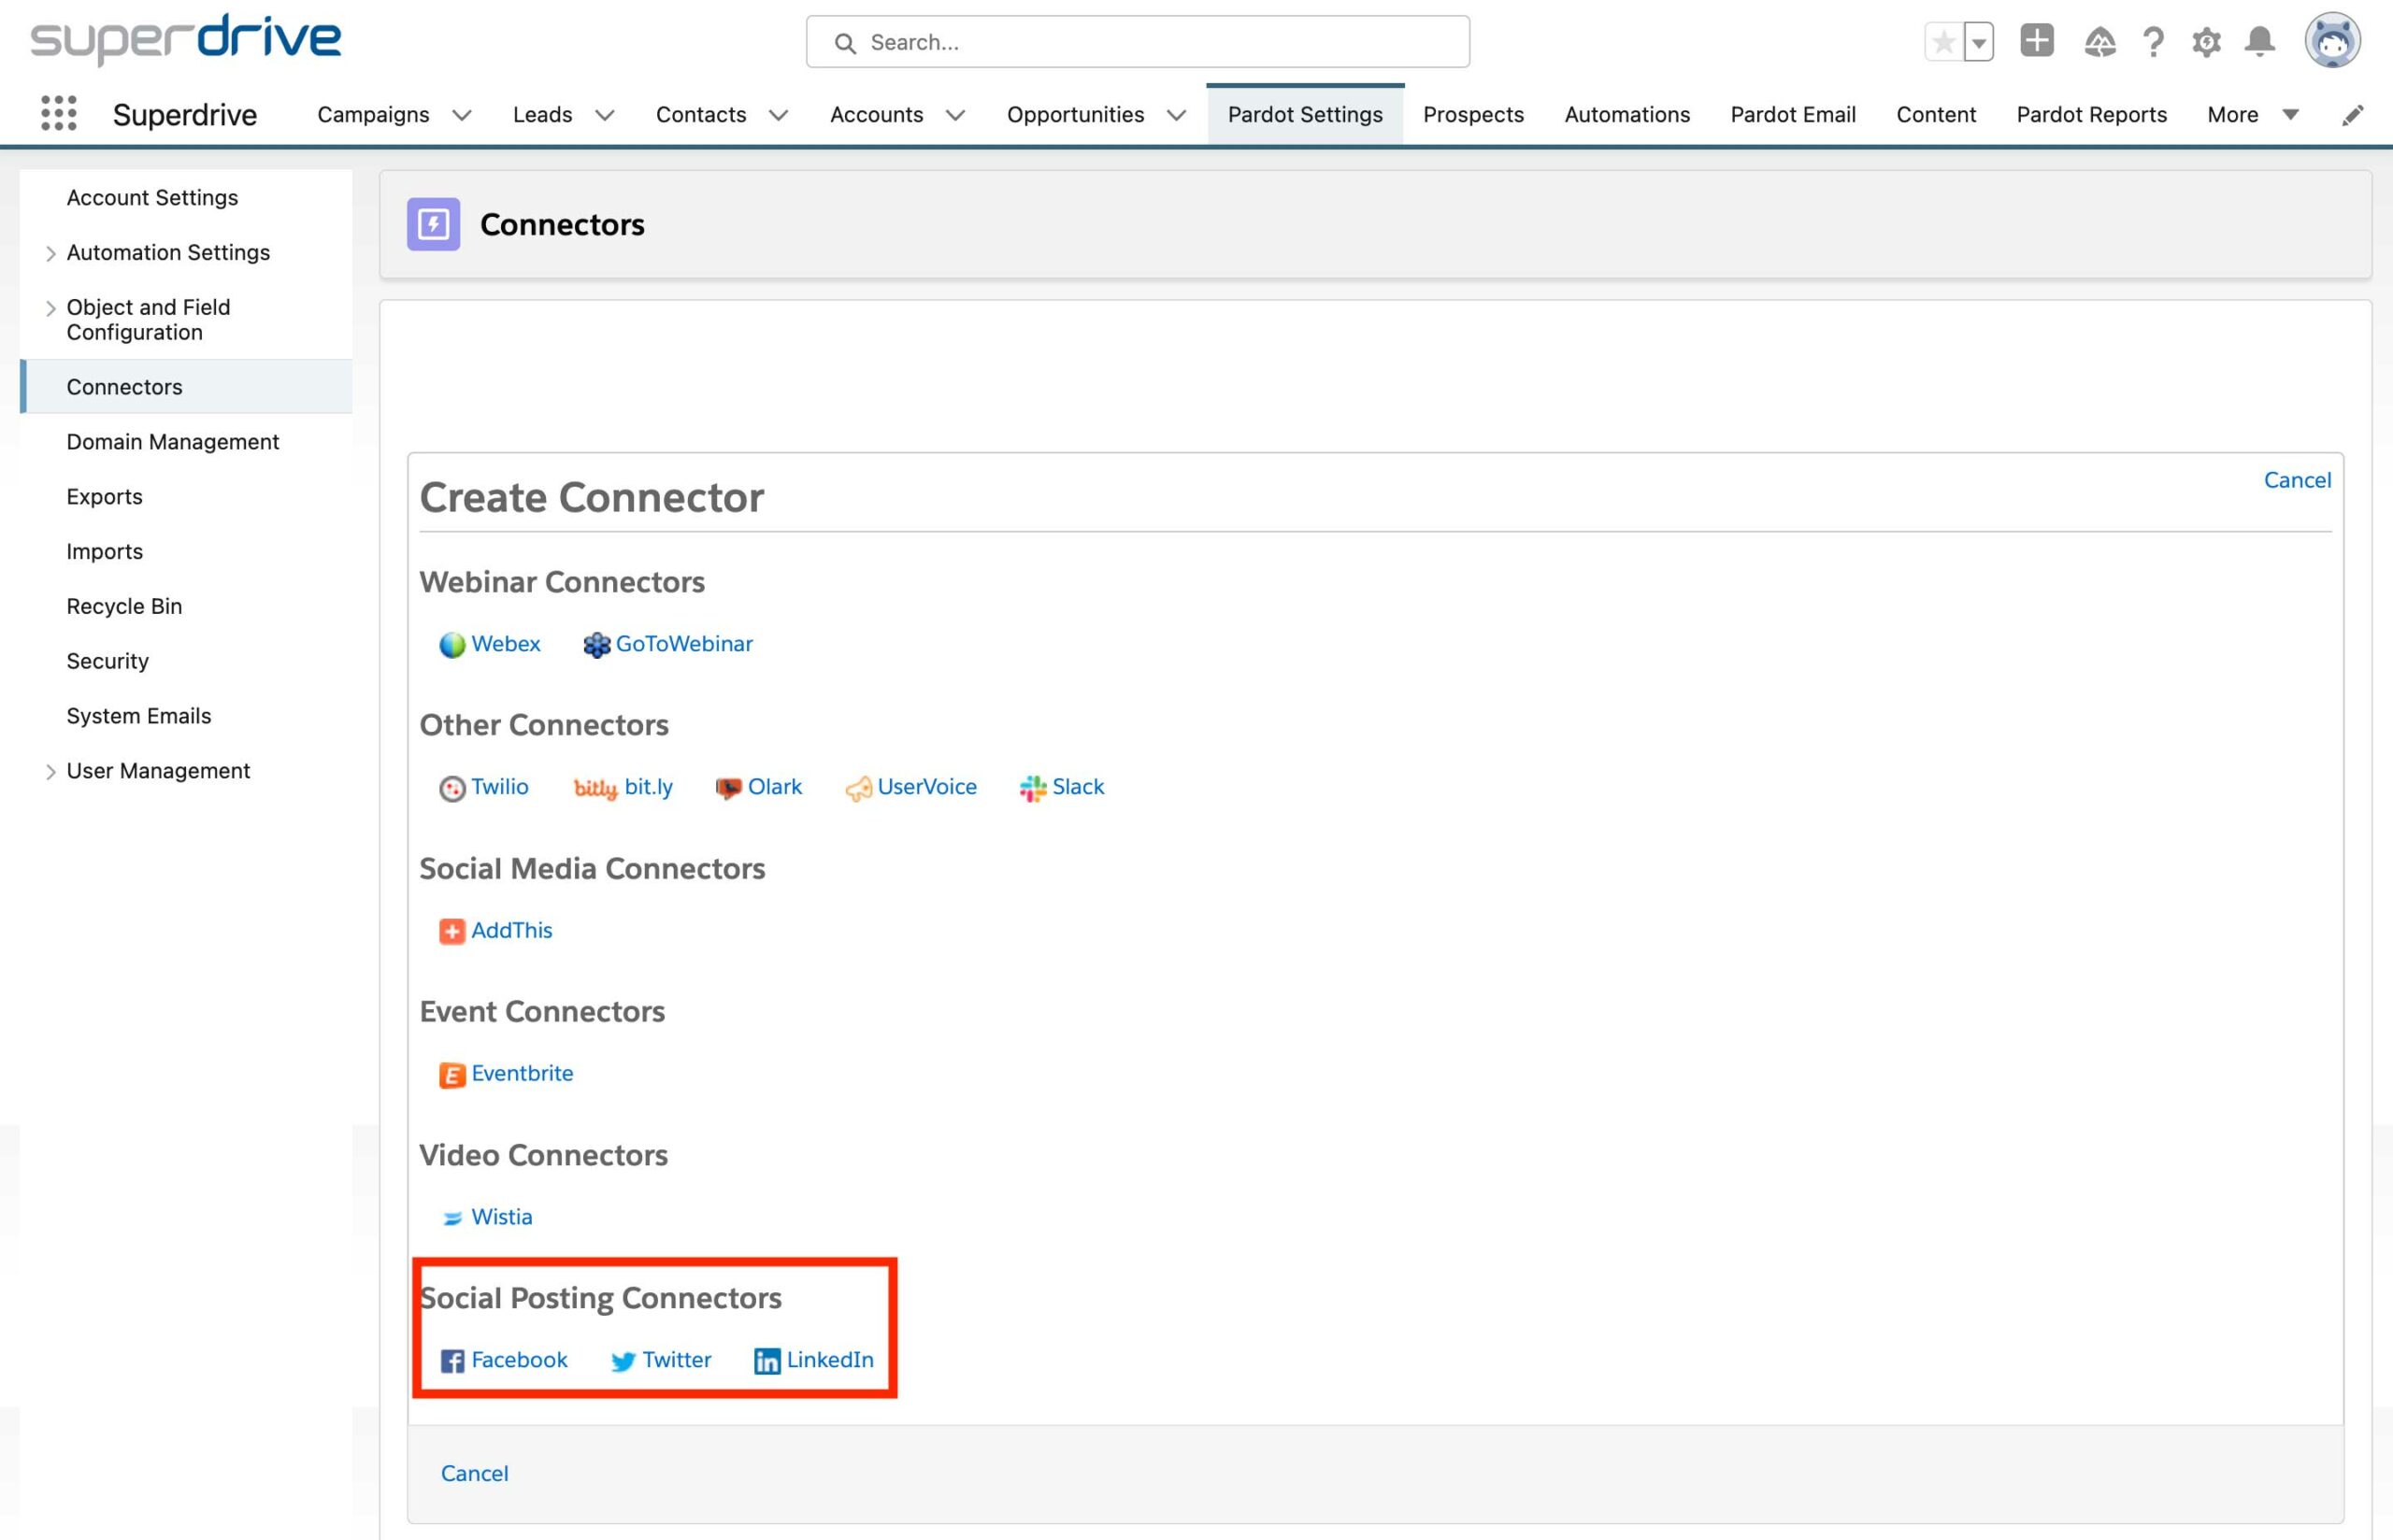Click the Eventbrite E icon
This screenshot has height=1540, width=2393.
tap(452, 1075)
